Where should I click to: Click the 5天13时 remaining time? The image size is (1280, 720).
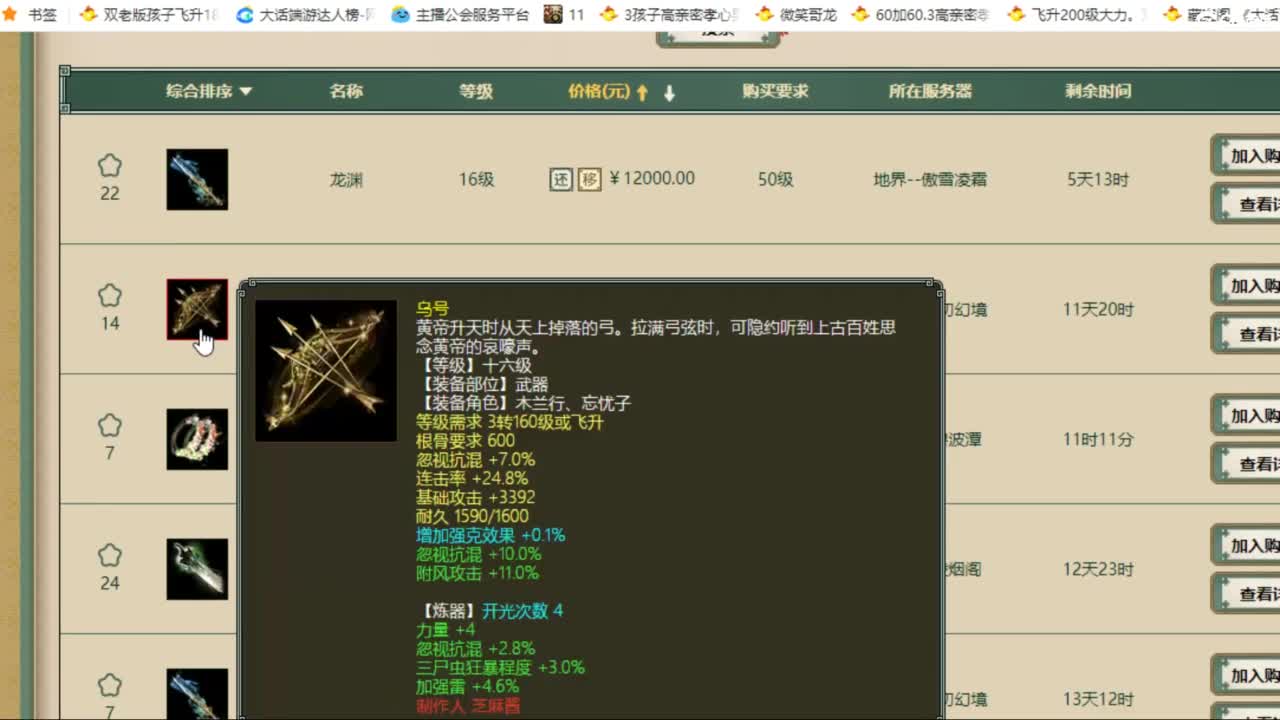[x=1098, y=180]
